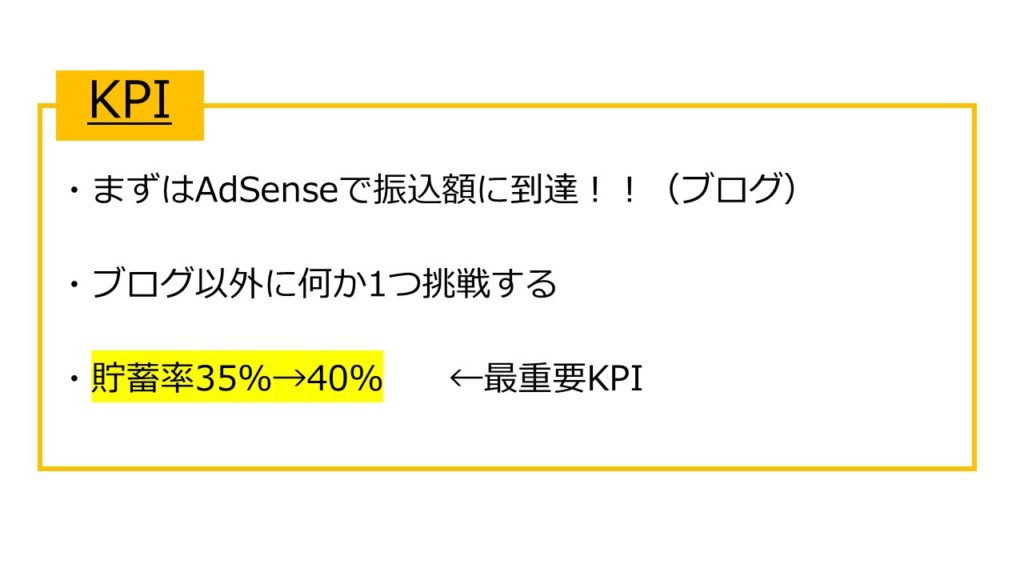Click the left arrow before 最重要KPI
Viewport: 1024px width, 576px height.
466,379
